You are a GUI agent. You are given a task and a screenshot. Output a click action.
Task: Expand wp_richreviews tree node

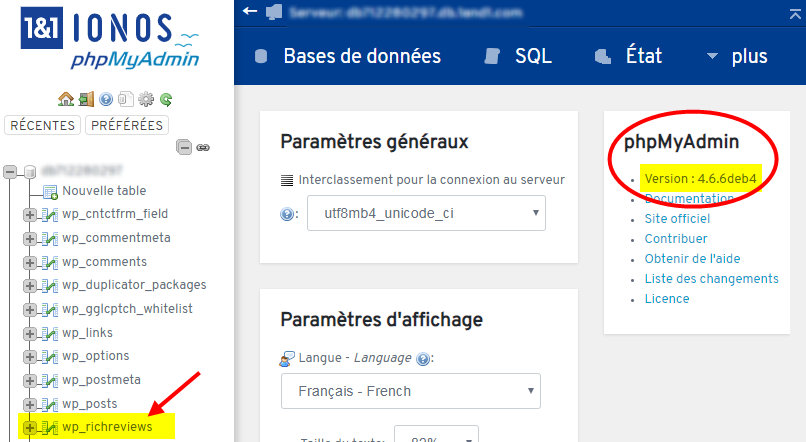30,427
